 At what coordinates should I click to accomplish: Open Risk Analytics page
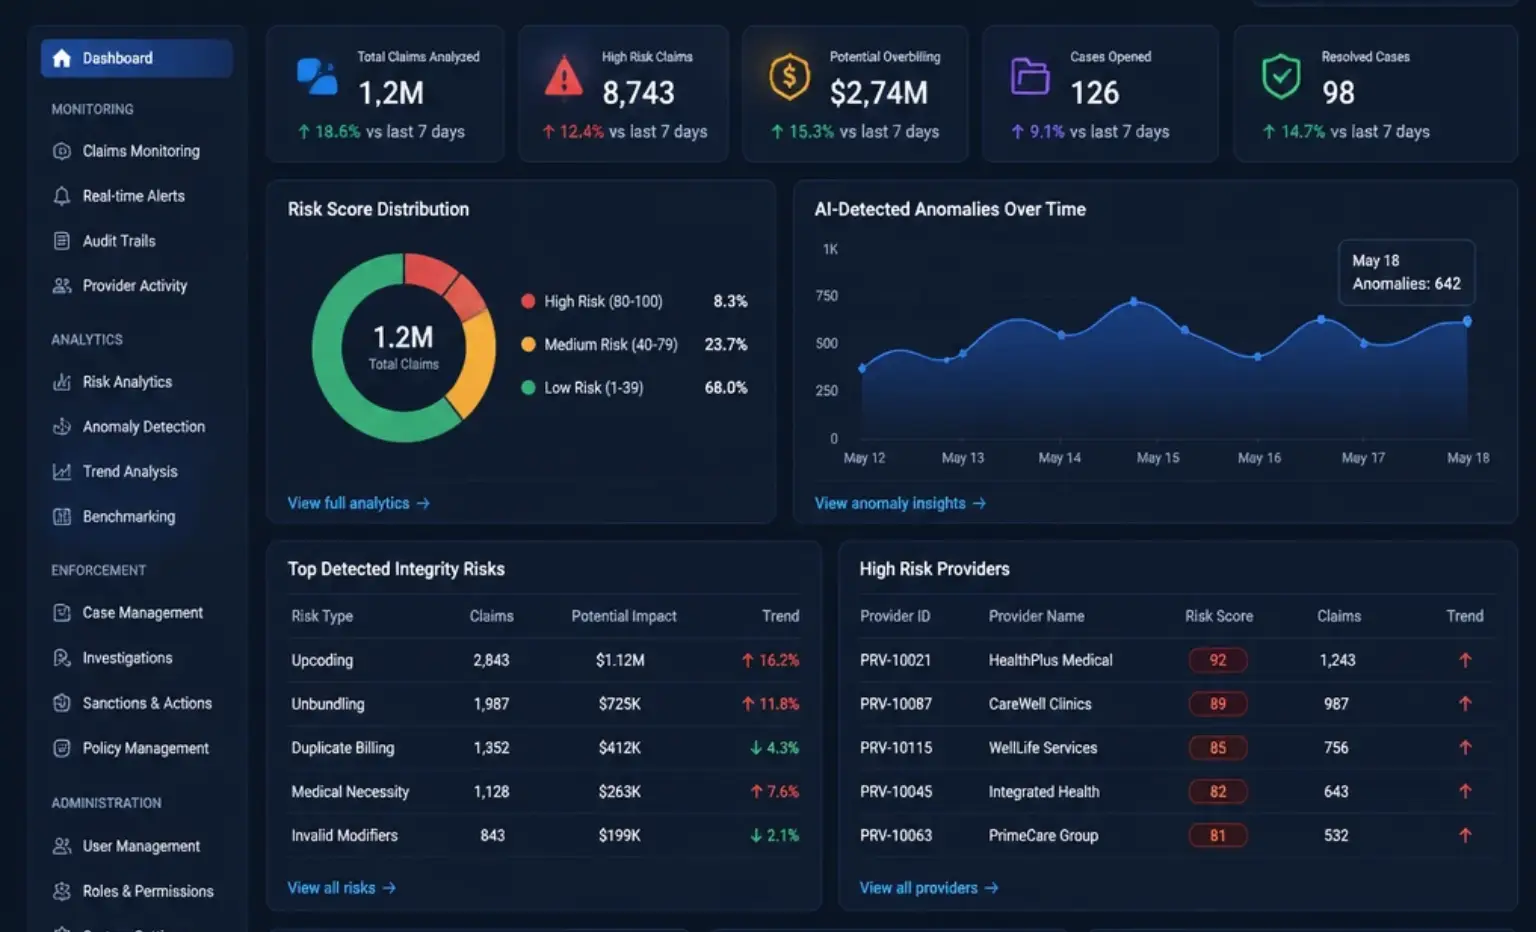coord(127,382)
